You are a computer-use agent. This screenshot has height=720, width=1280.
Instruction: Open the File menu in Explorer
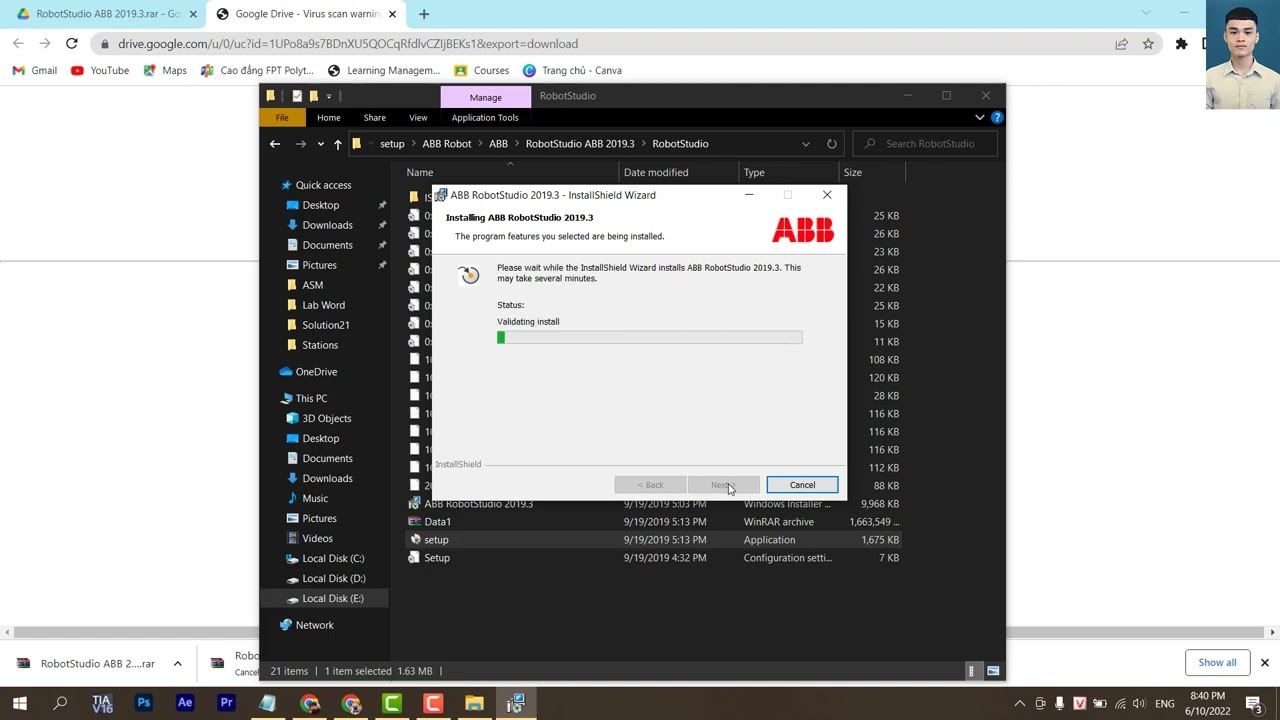point(282,117)
